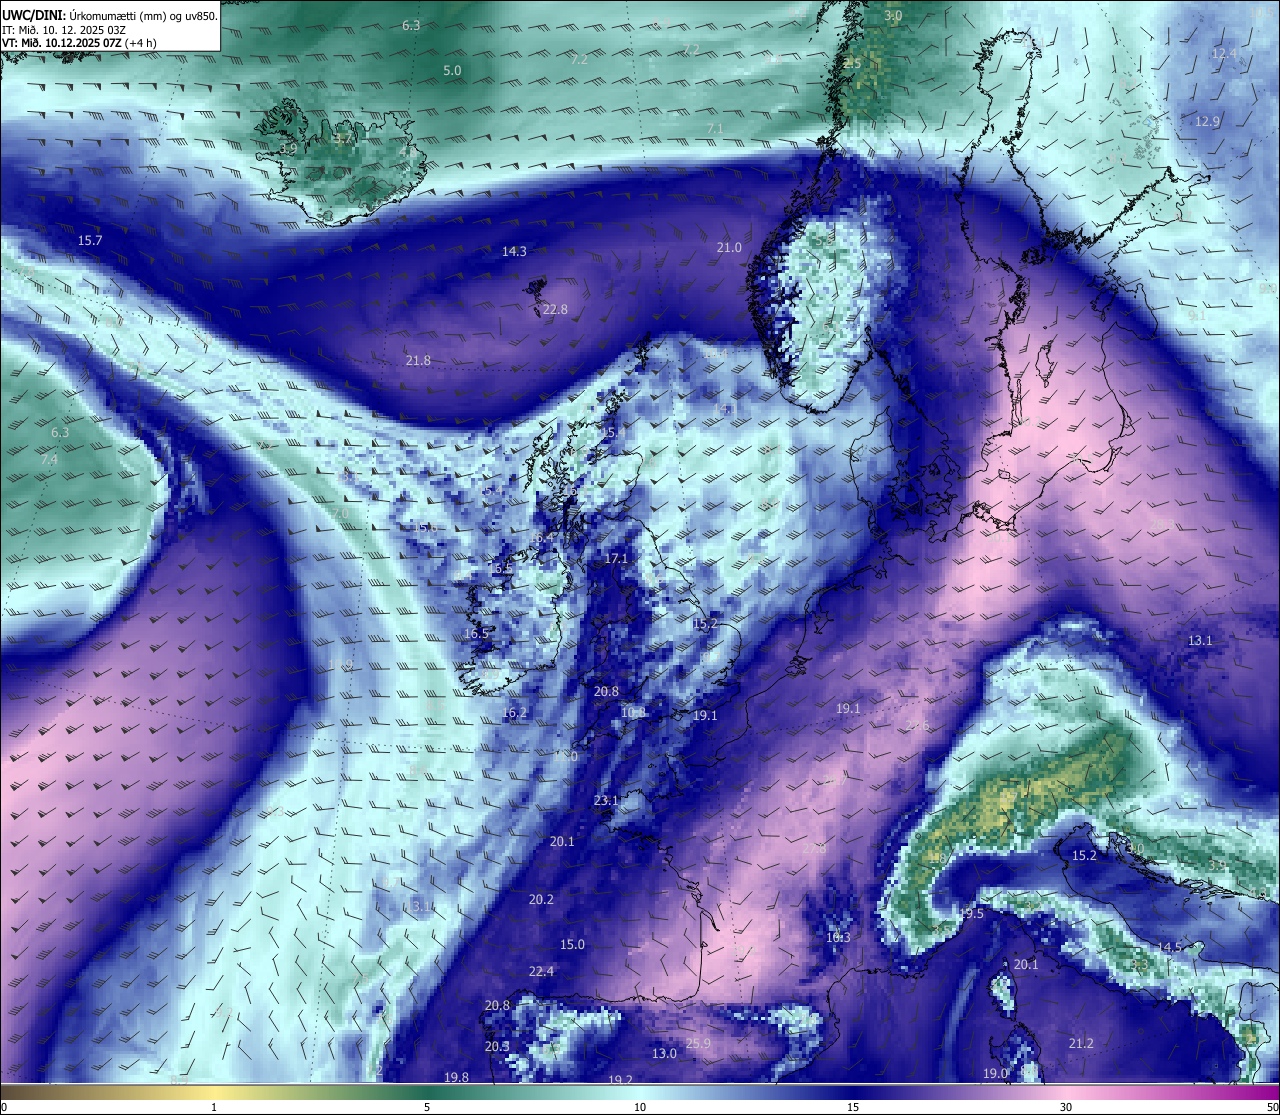Click the map value 25.9
The image size is (1280, 1115).
pos(698,1044)
